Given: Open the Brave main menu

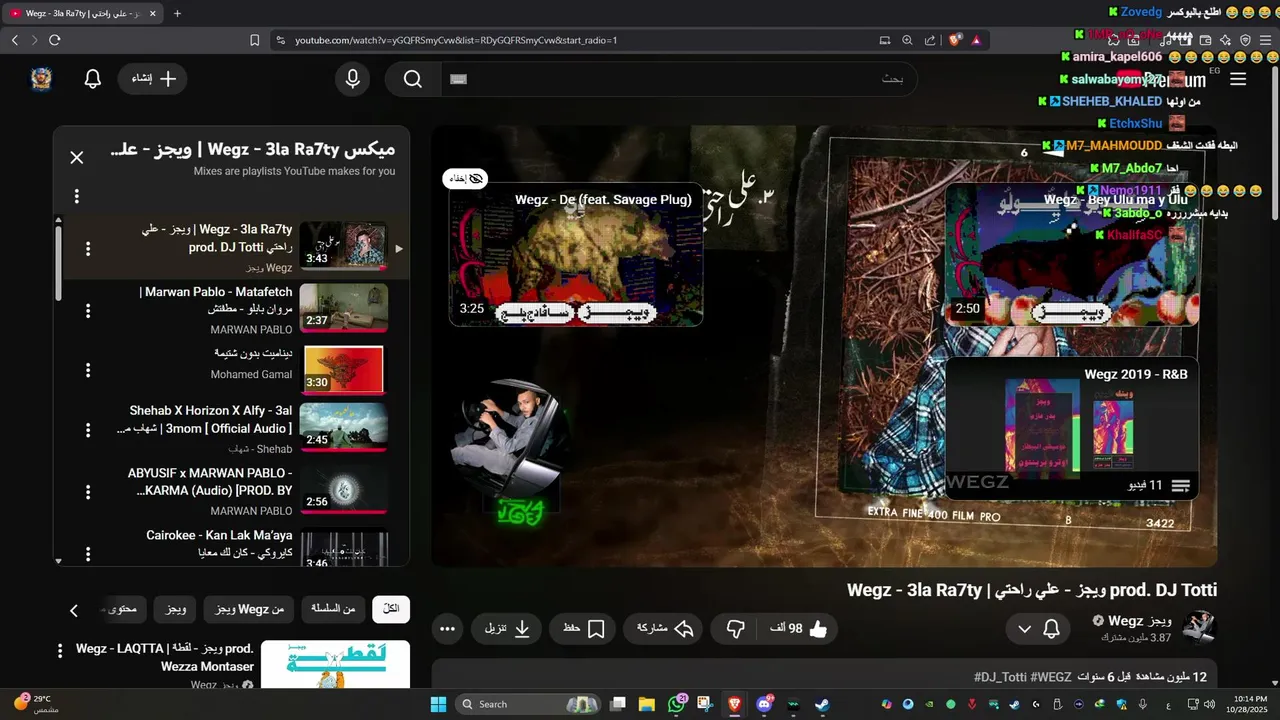Looking at the screenshot, I should pyautogui.click(x=1265, y=40).
